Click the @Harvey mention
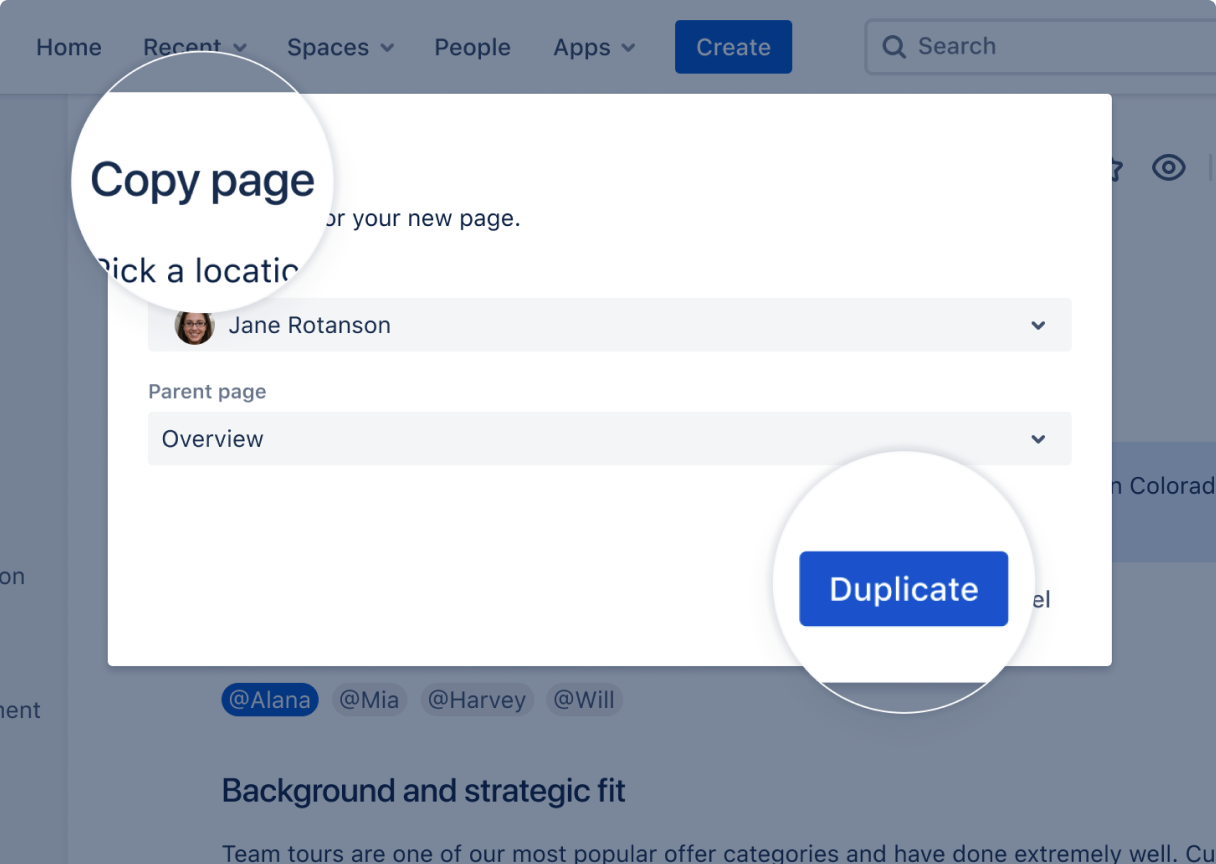Viewport: 1216px width, 864px height. tap(477, 700)
